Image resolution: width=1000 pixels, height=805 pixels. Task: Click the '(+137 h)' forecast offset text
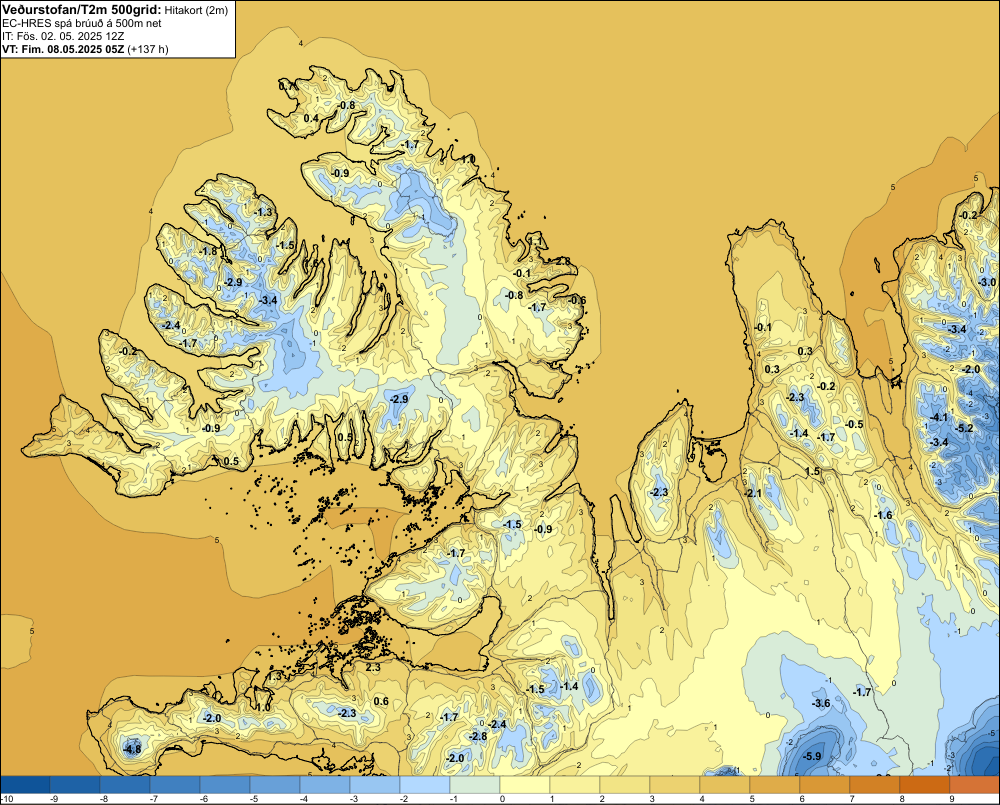tap(148, 49)
